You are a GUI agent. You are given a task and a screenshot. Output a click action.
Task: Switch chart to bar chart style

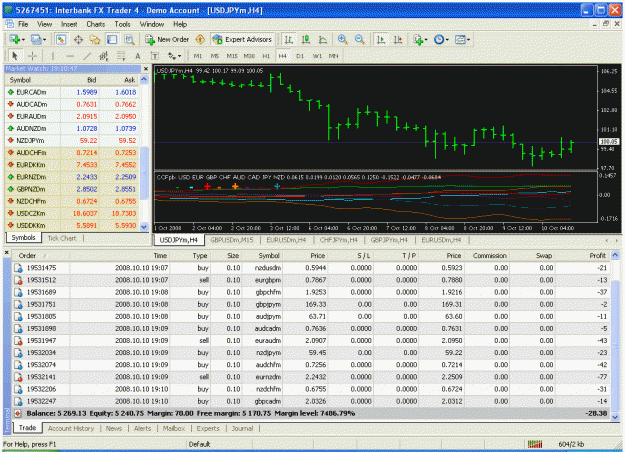point(289,39)
